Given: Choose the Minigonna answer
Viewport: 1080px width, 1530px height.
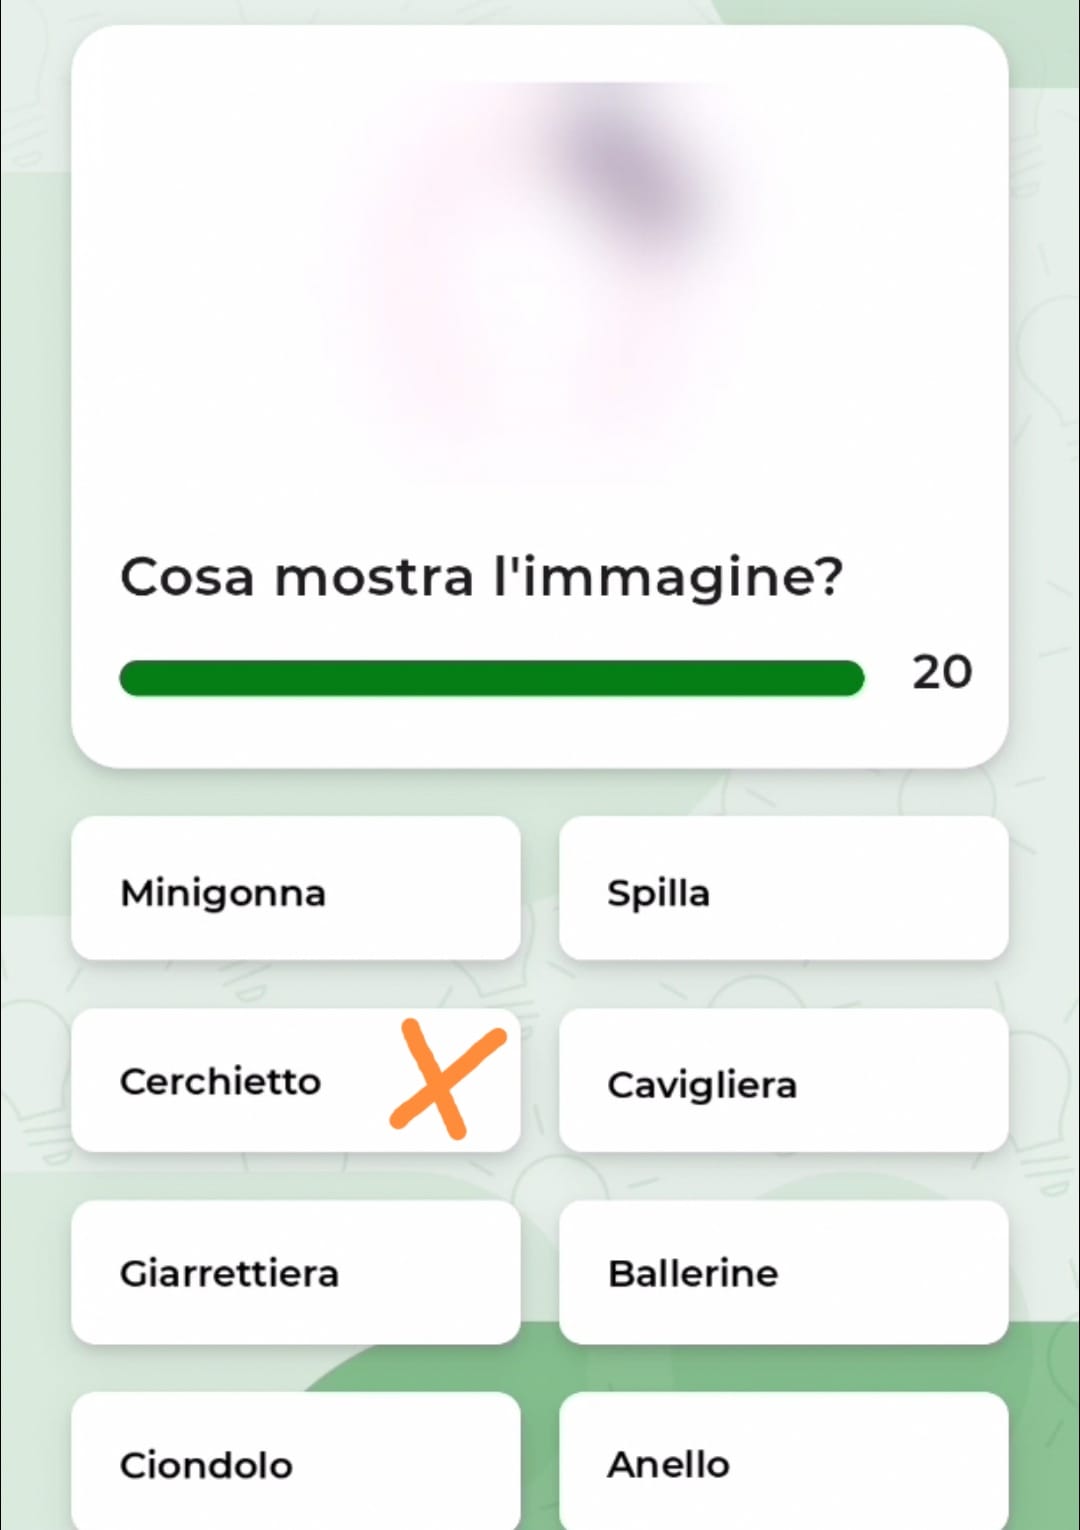Looking at the screenshot, I should tap(295, 890).
